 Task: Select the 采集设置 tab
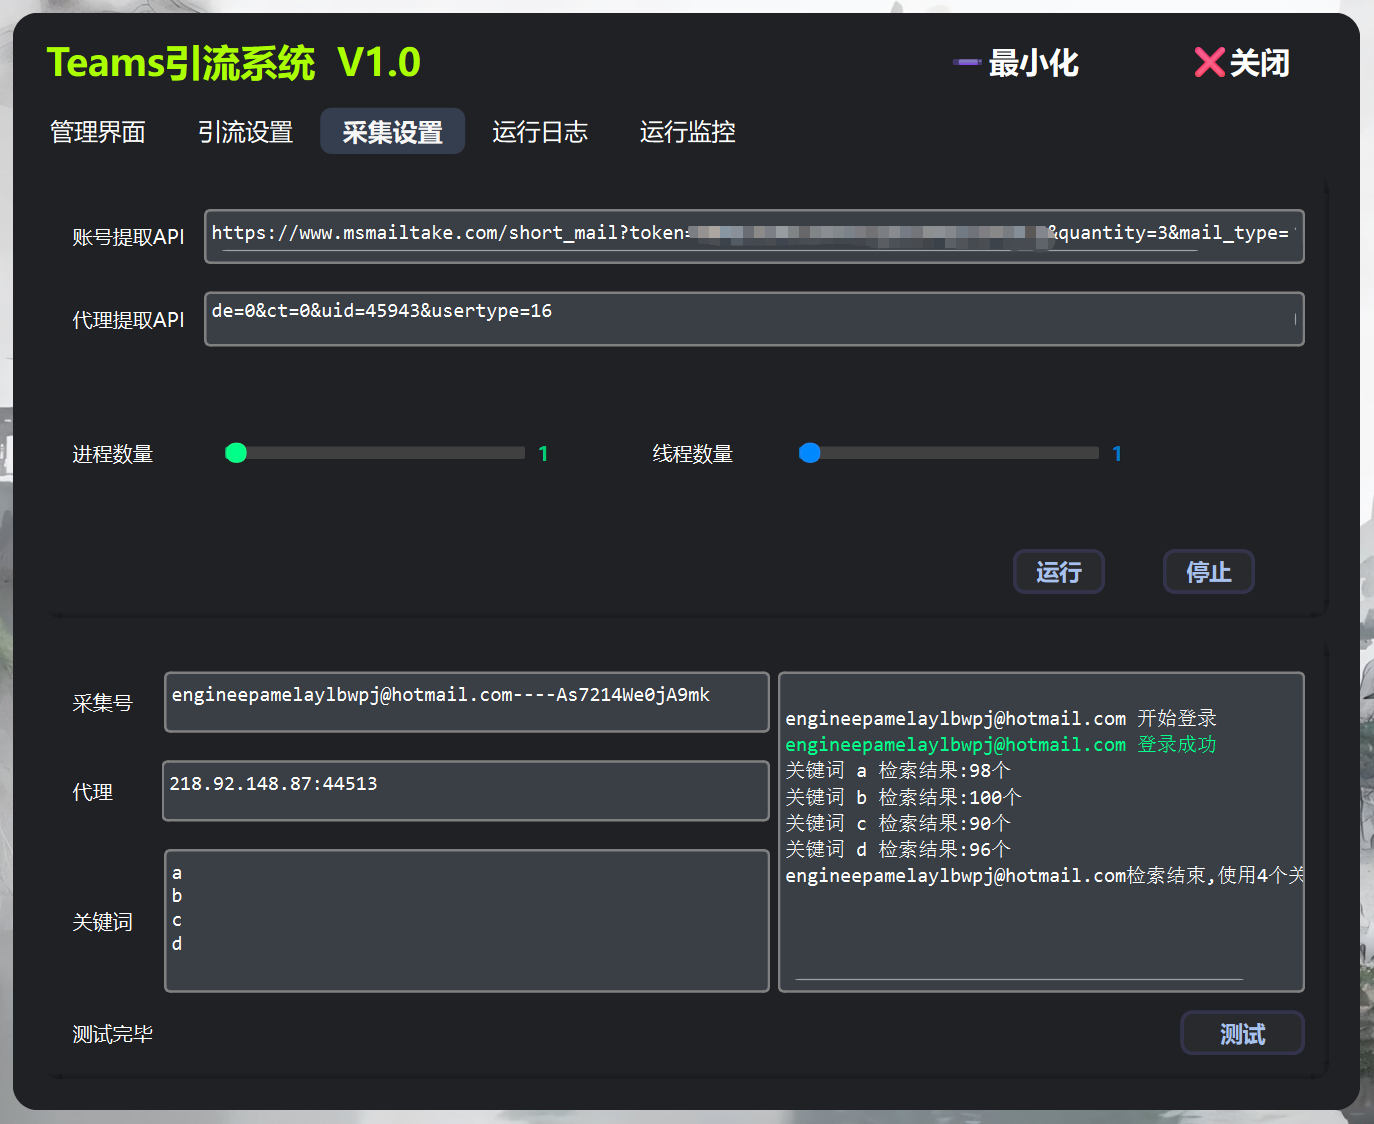pos(392,132)
